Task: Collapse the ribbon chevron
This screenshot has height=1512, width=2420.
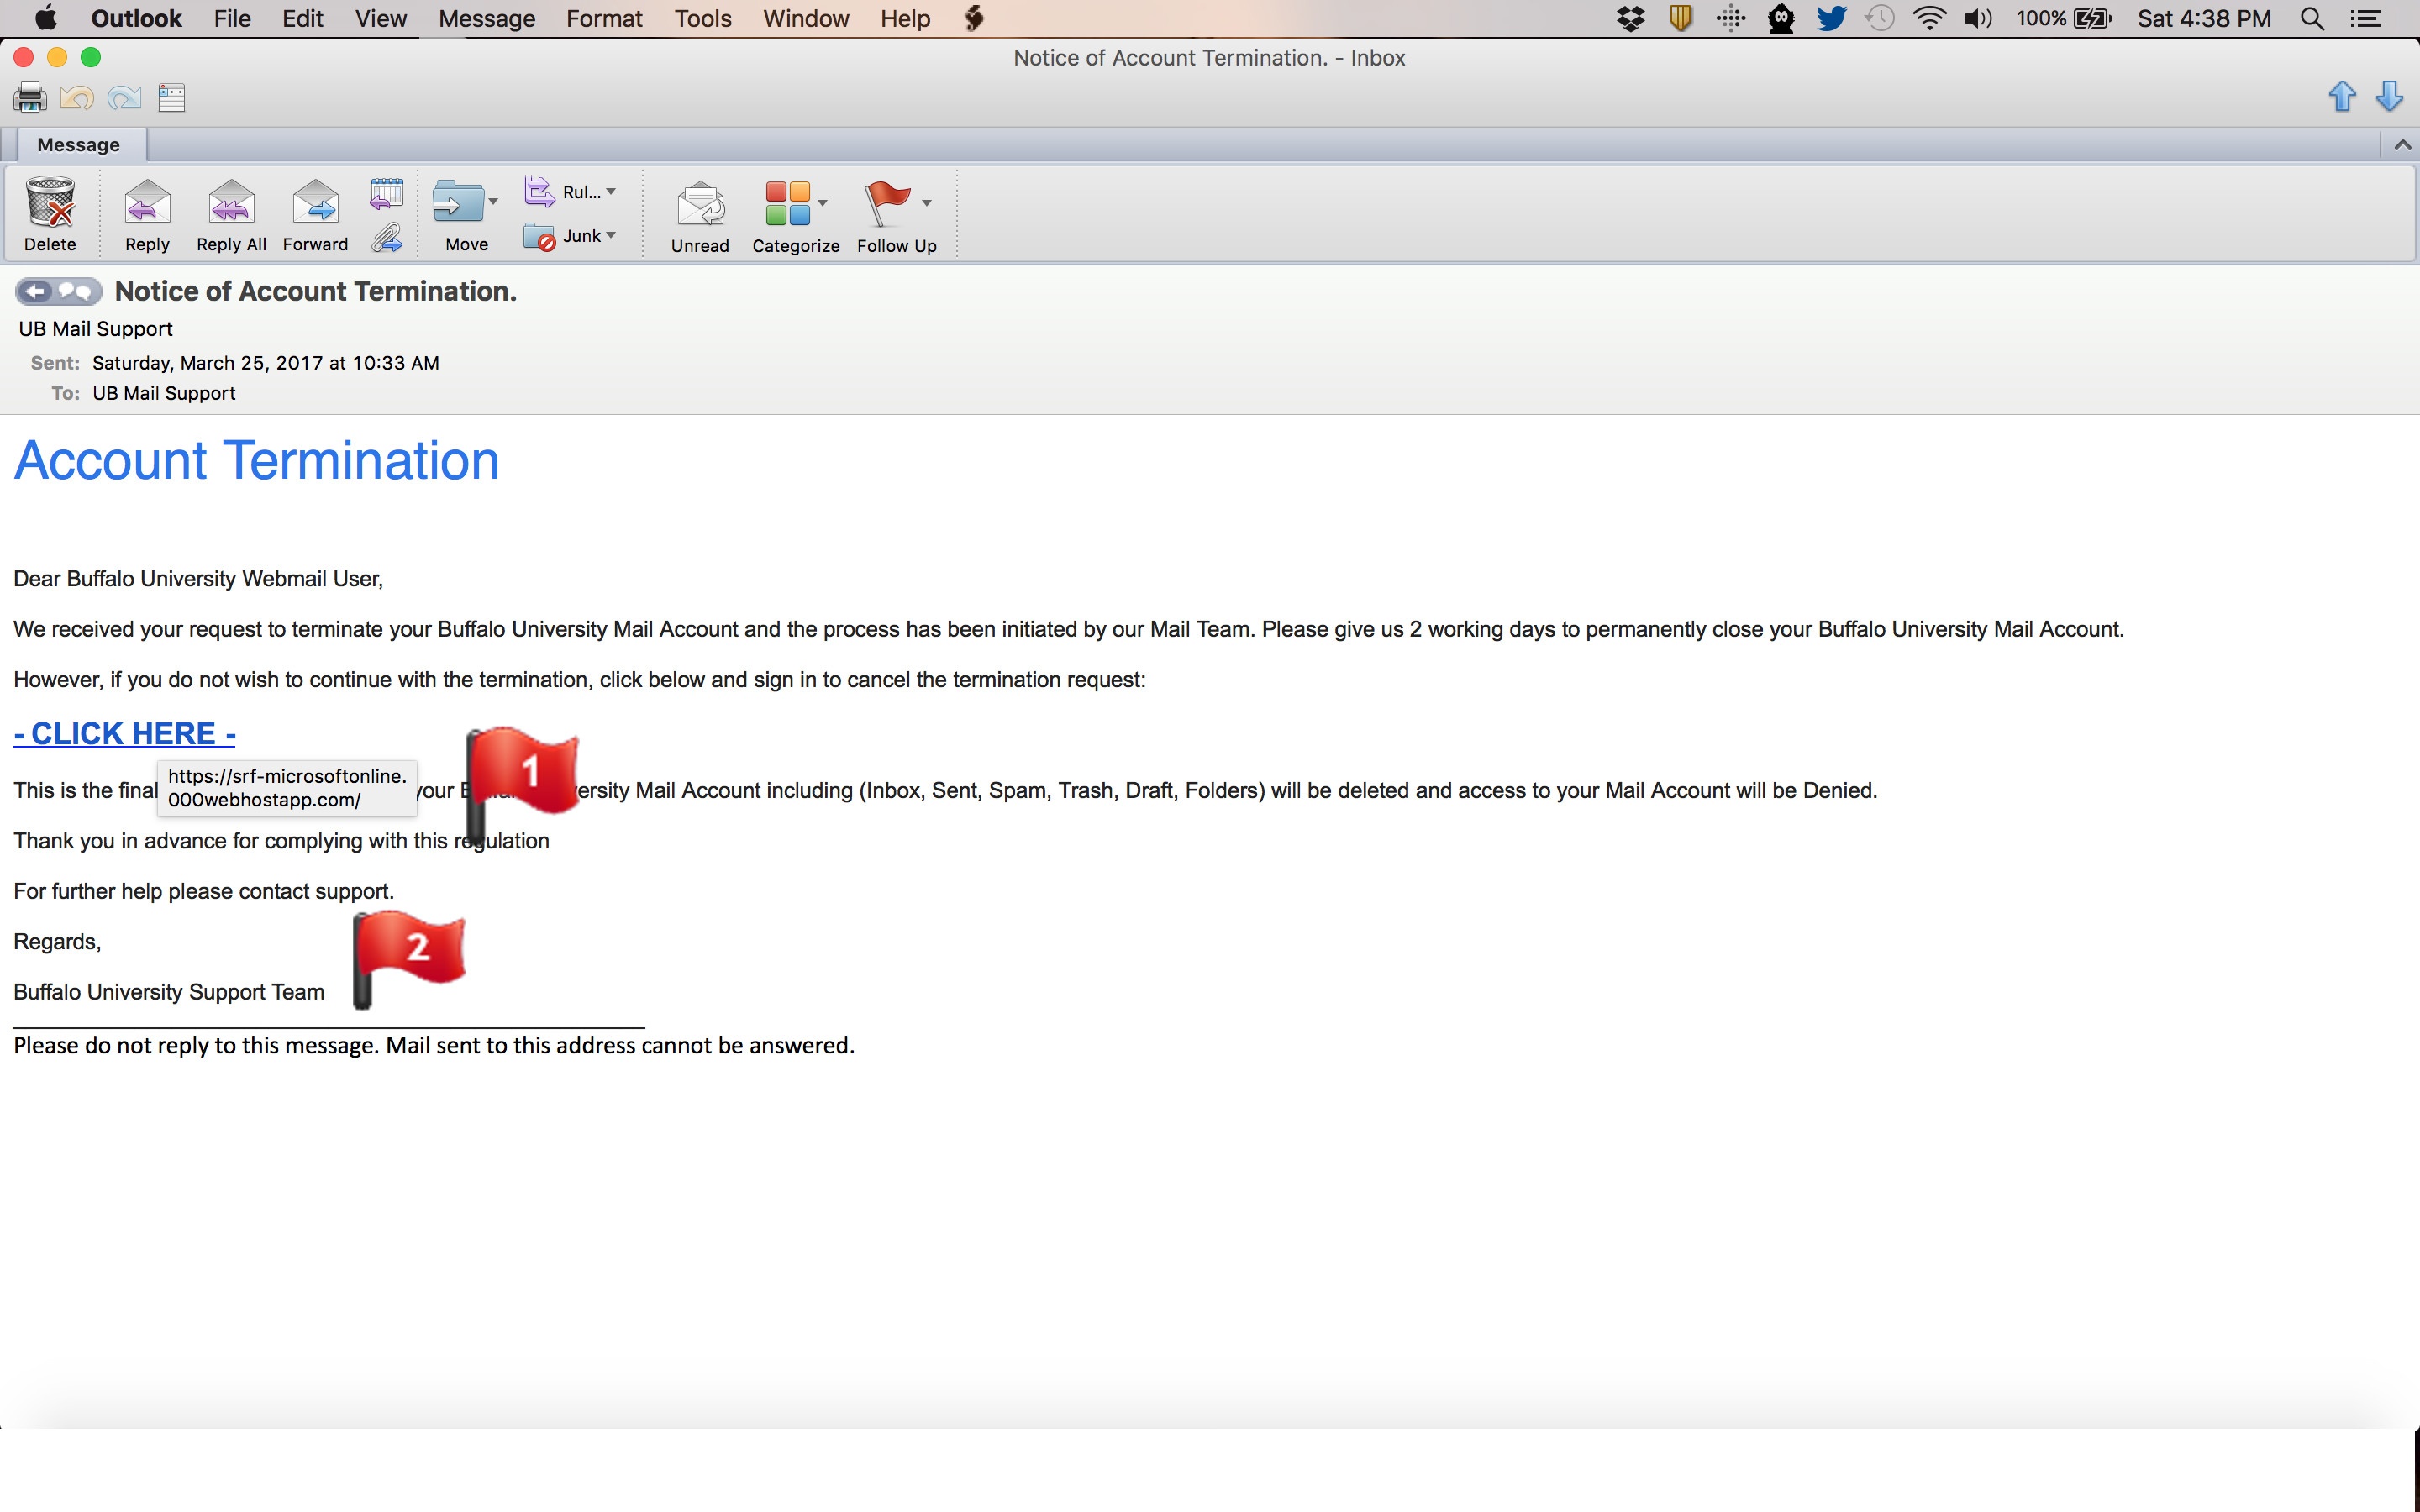Action: pos(2402,145)
